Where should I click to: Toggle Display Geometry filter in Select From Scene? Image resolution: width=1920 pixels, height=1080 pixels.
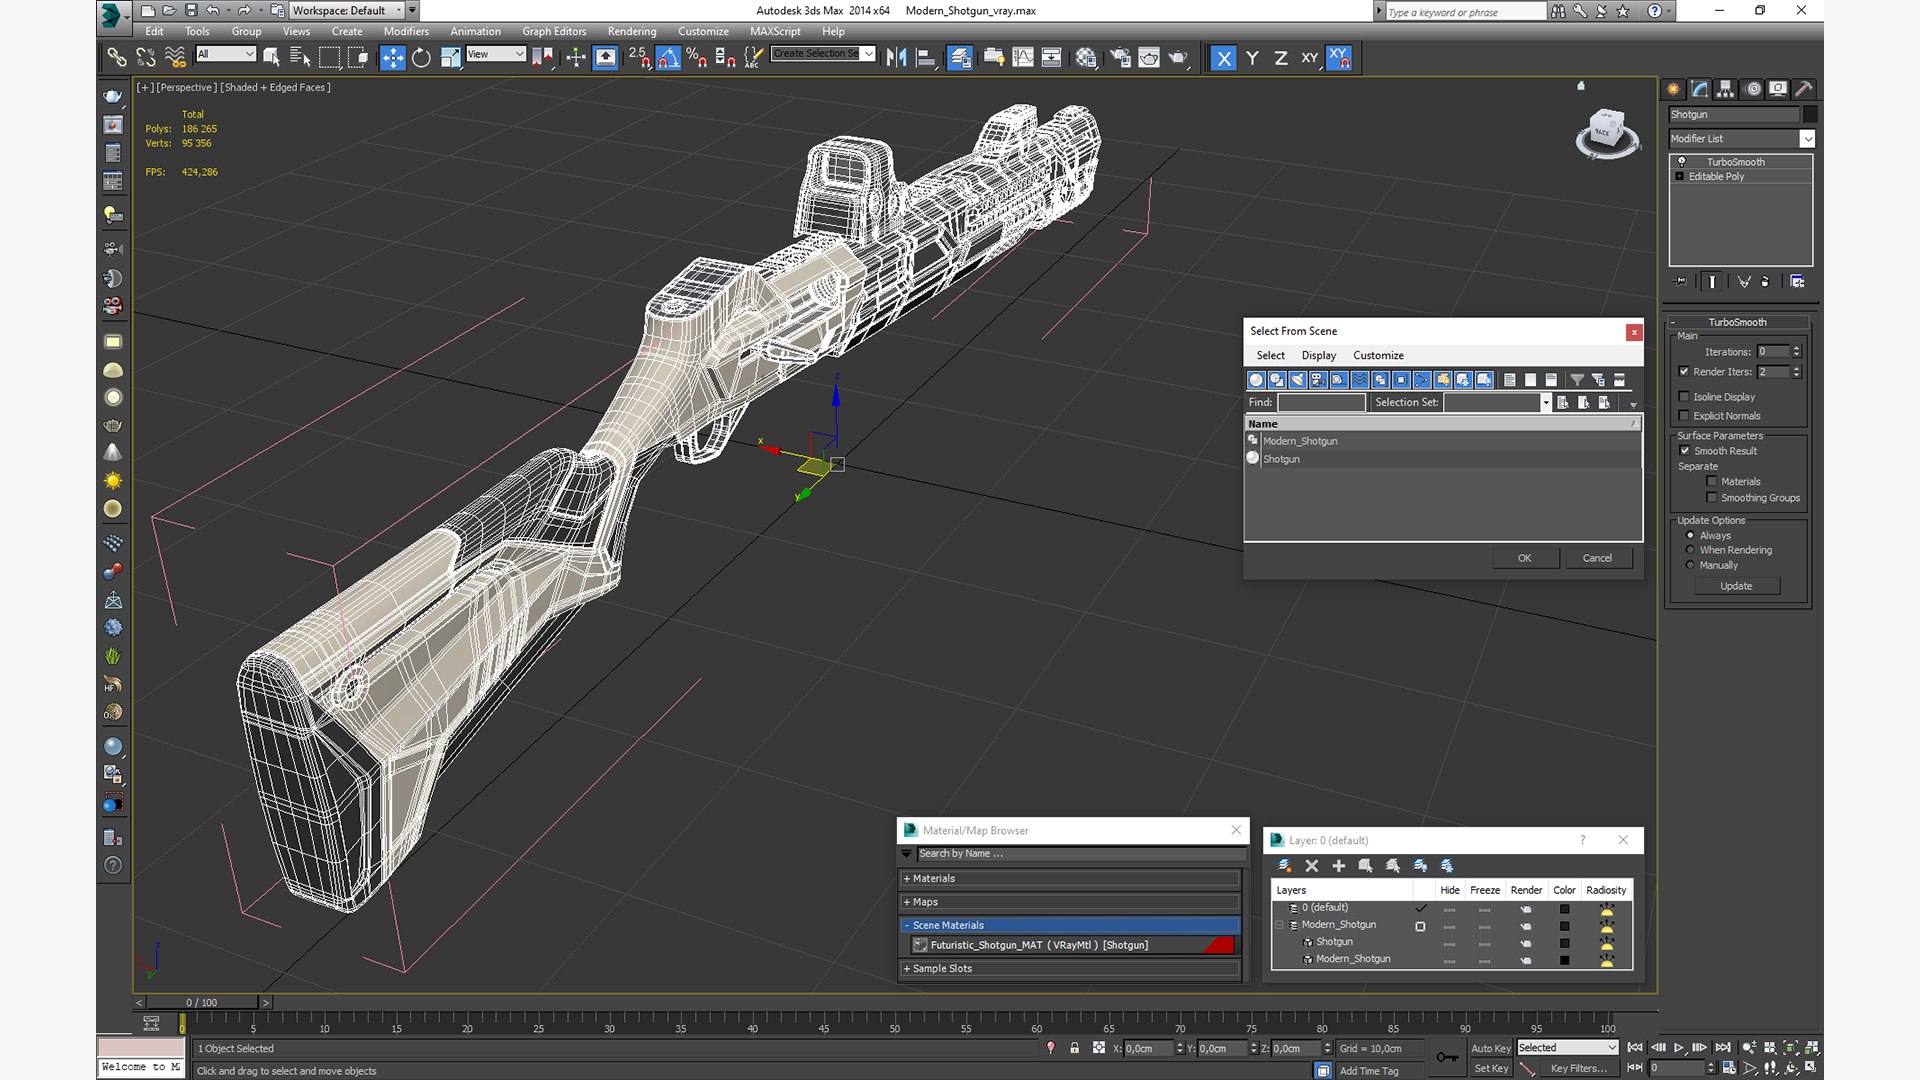click(x=1256, y=380)
